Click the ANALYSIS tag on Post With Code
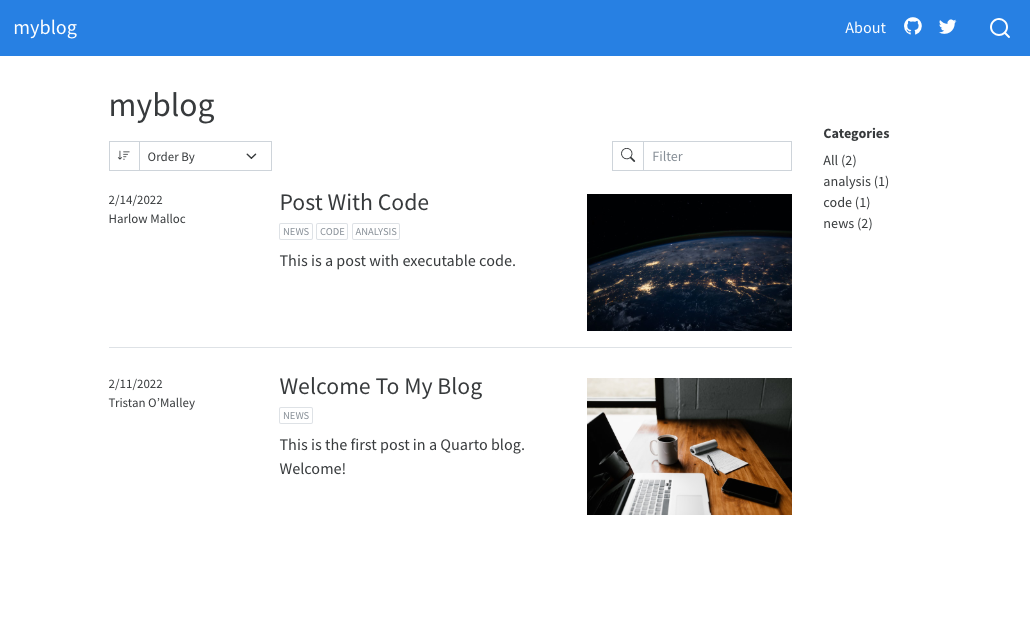Screen dimensions: 1030x636 coord(376,231)
